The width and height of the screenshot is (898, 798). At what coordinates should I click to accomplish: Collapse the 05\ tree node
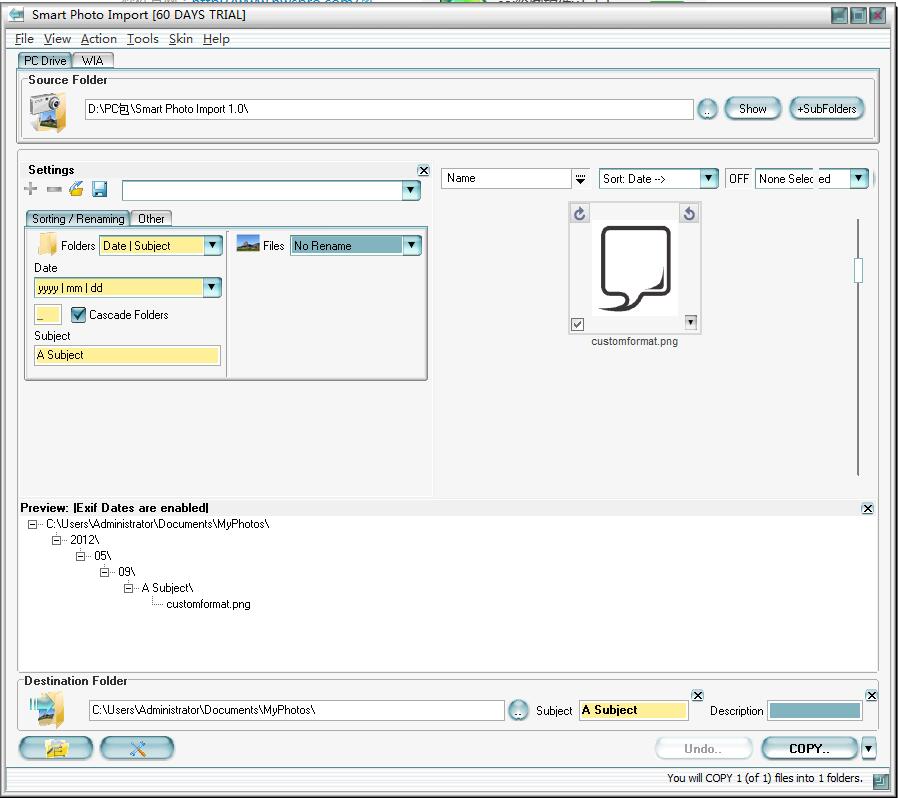tap(80, 556)
